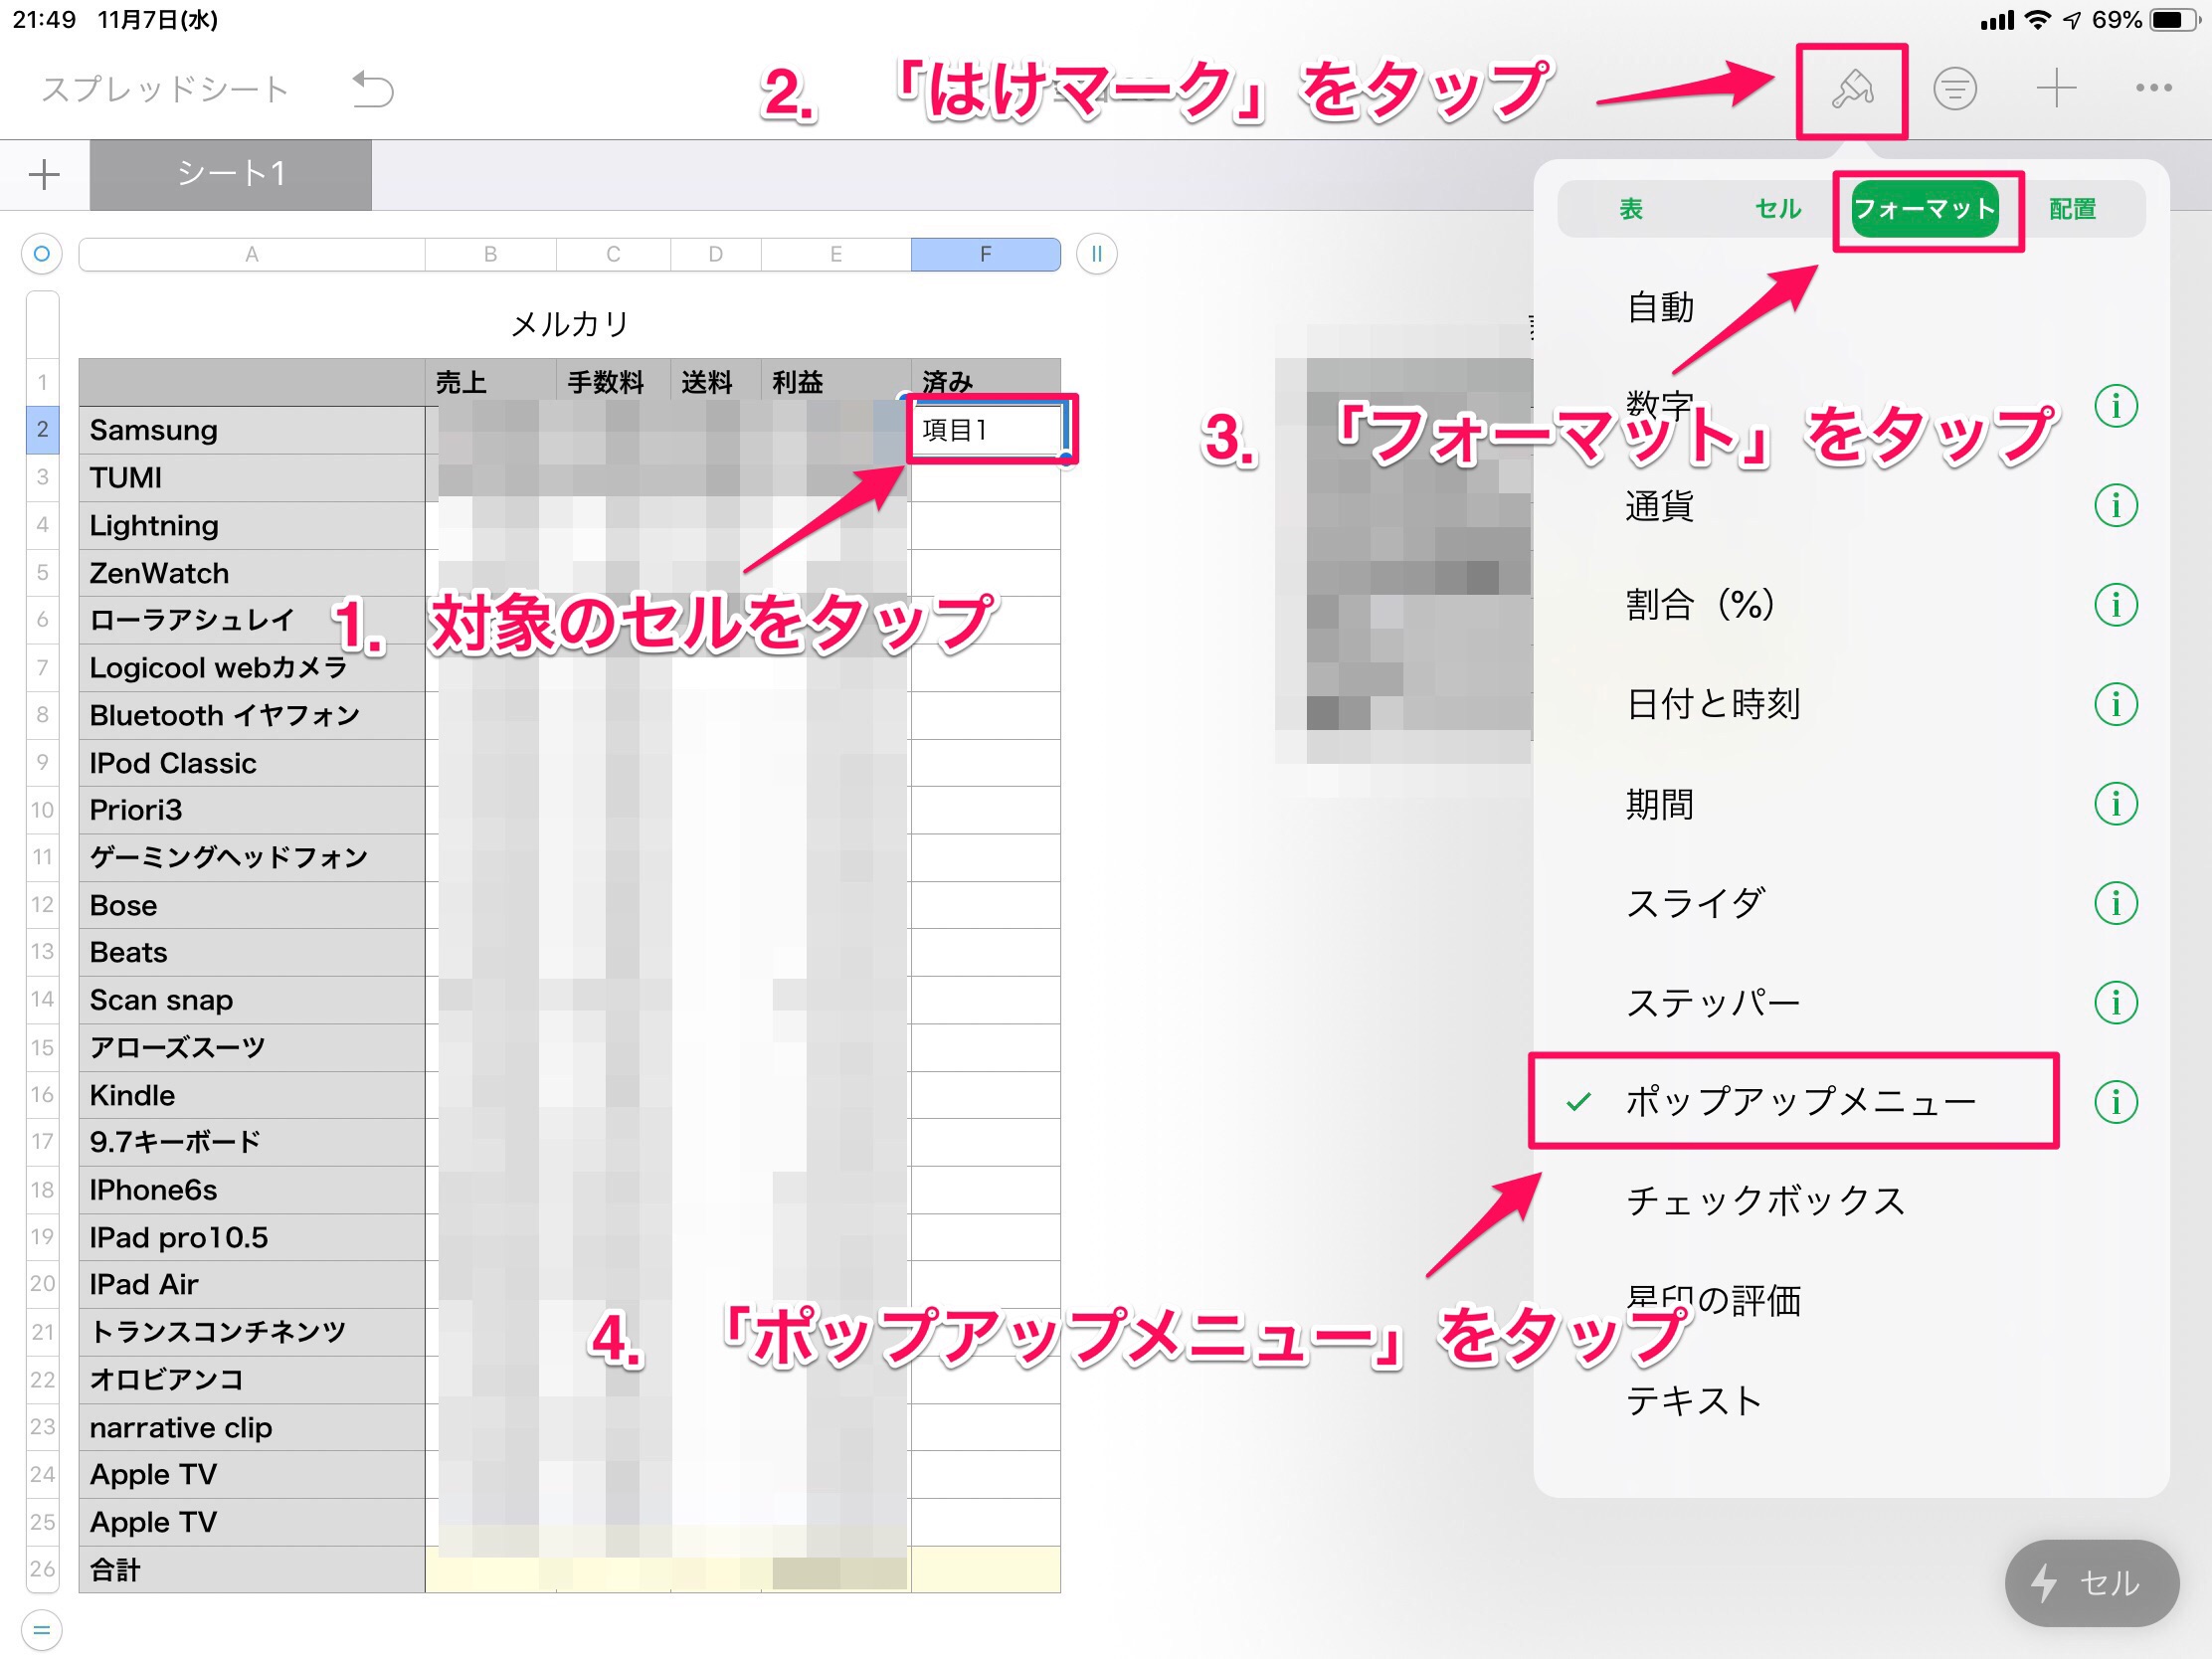Image resolution: width=2212 pixels, height=1659 pixels.
Task: Choose ポップアップメニュー format option
Action: tap(1800, 1102)
